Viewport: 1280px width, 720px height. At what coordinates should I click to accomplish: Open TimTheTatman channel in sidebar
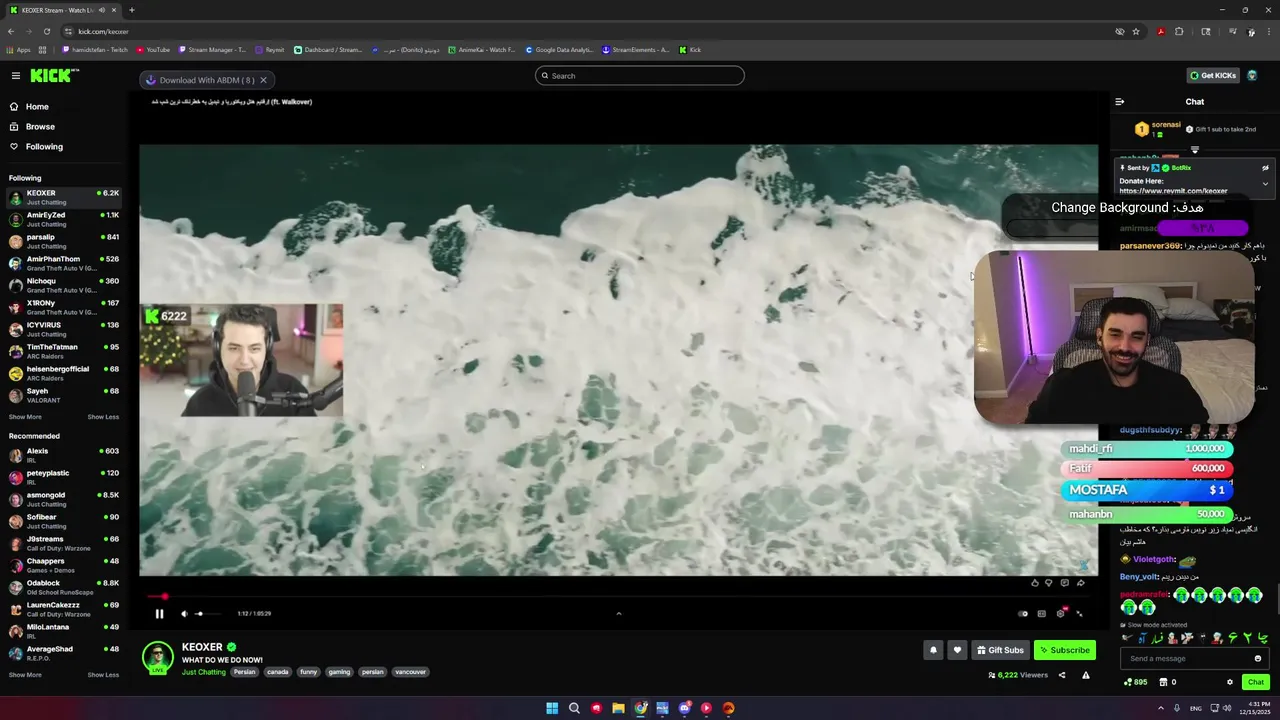pos(64,351)
